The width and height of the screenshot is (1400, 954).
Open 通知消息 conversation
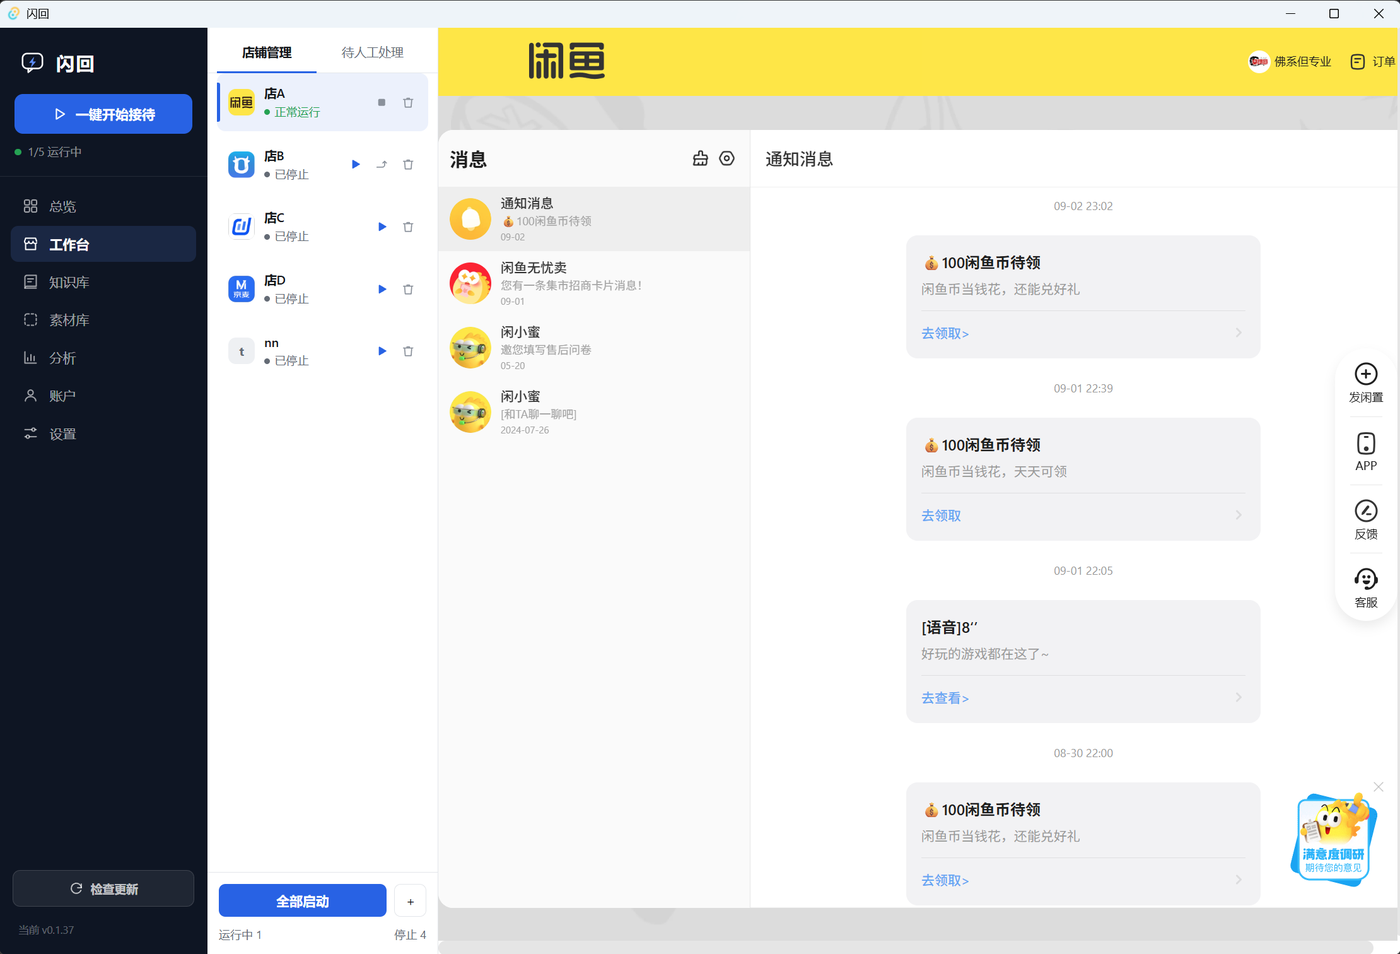click(x=594, y=219)
